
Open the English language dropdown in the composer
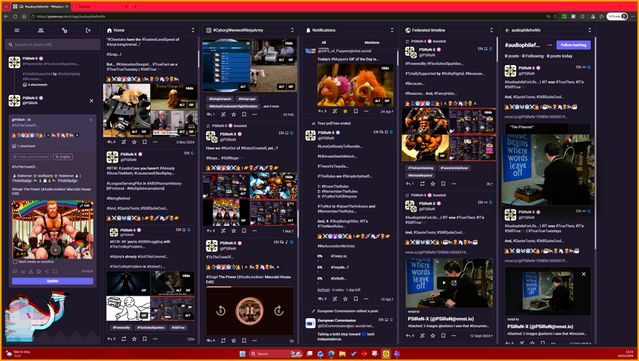click(x=63, y=156)
